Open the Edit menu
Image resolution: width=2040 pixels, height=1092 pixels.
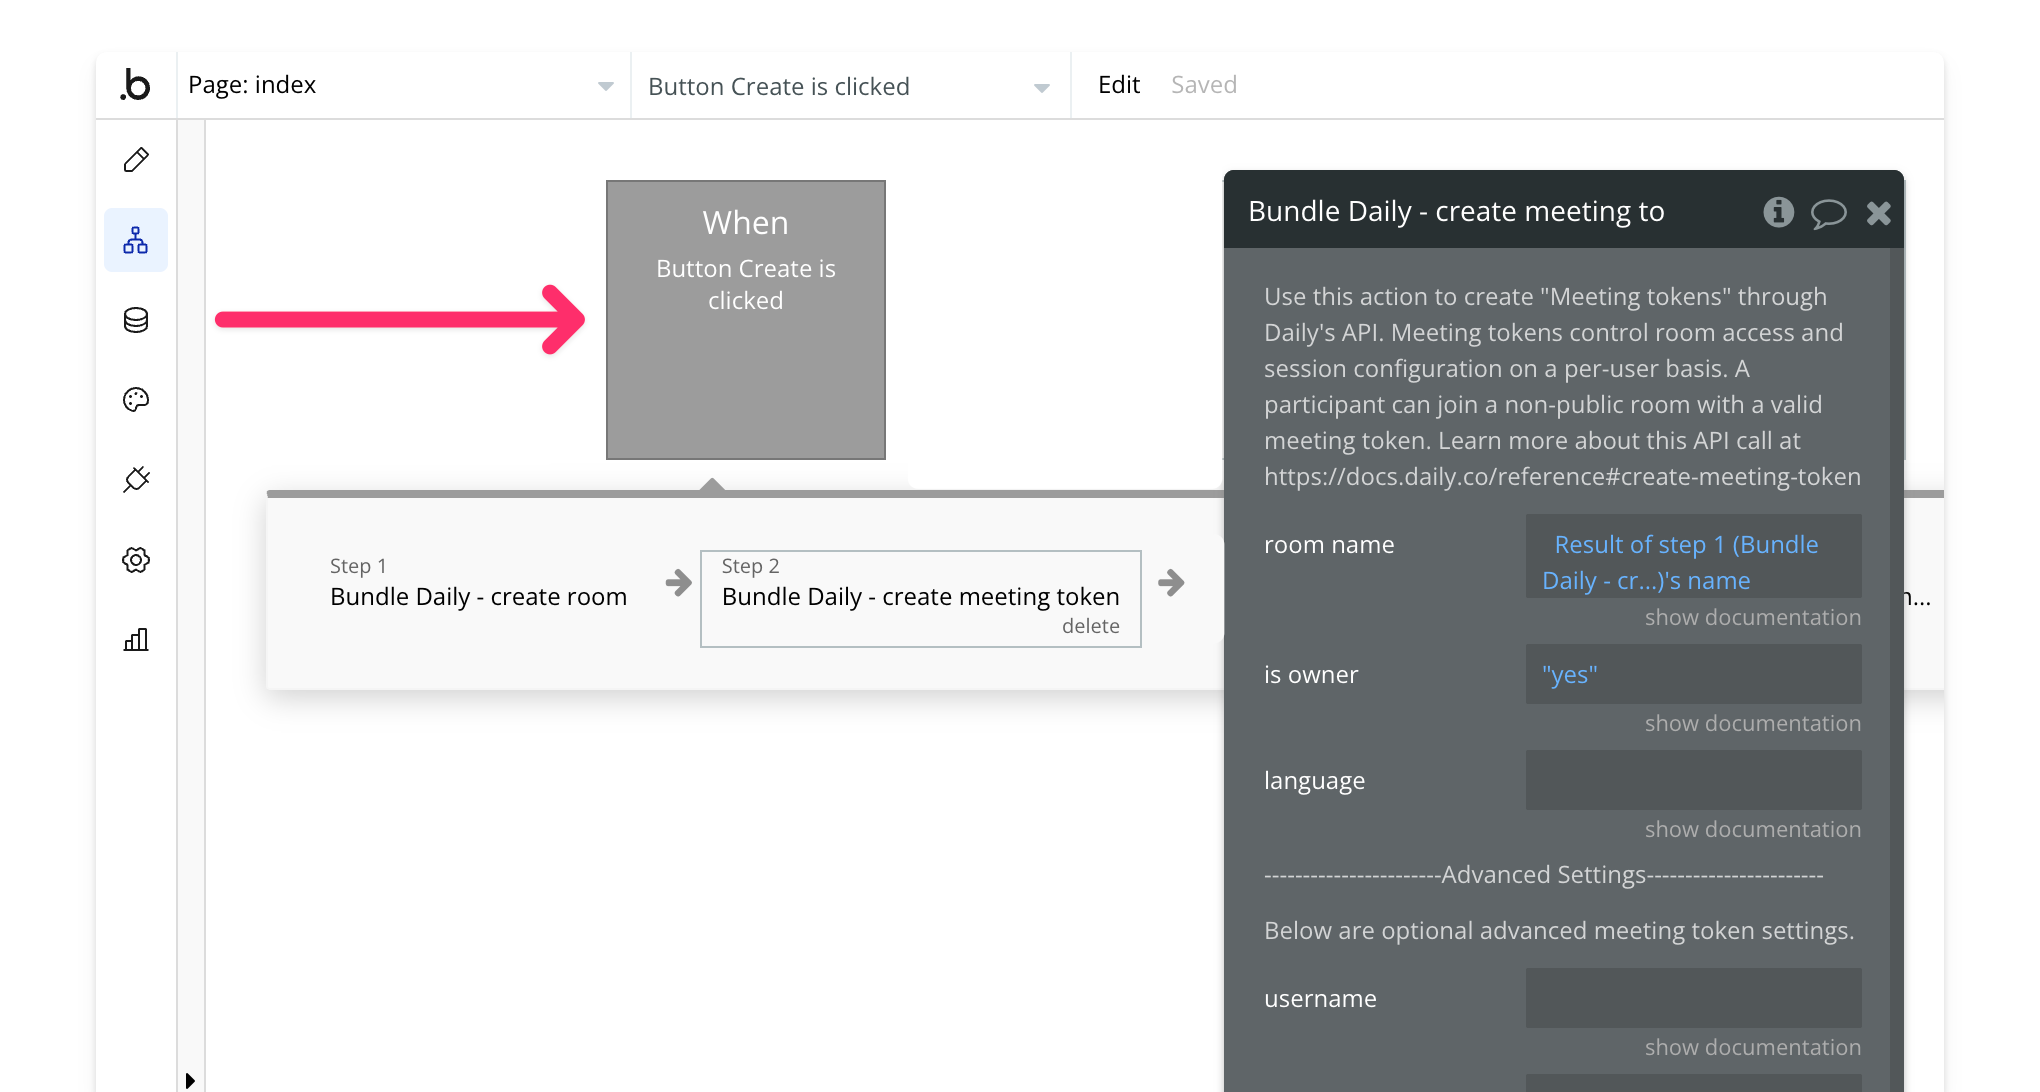pyautogui.click(x=1118, y=85)
